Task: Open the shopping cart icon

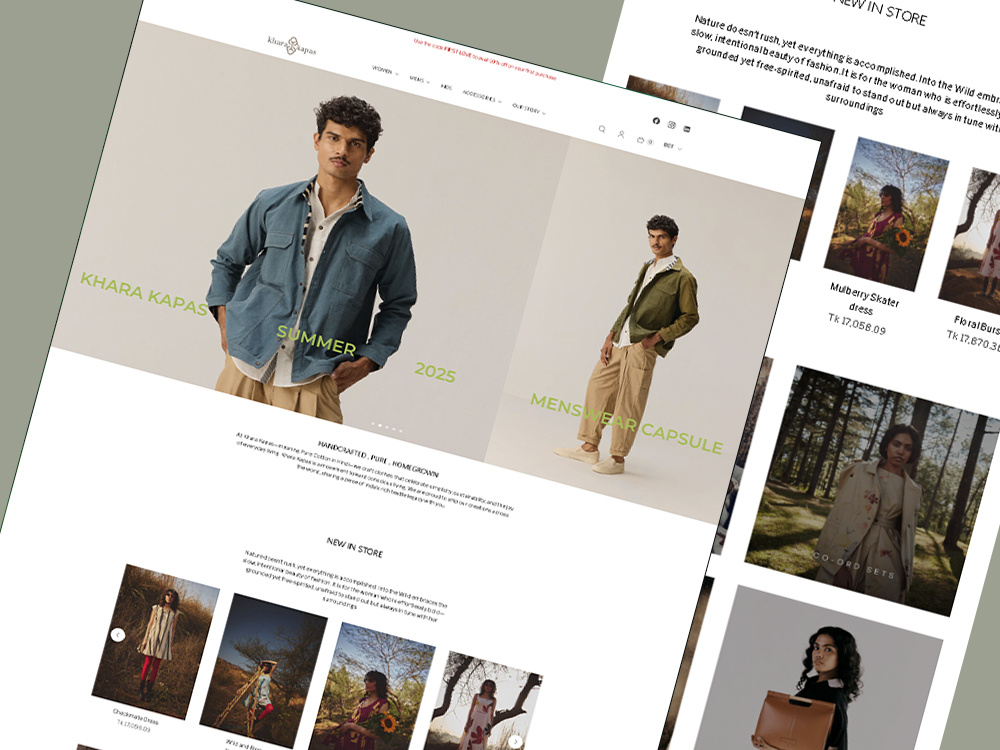Action: 640,141
